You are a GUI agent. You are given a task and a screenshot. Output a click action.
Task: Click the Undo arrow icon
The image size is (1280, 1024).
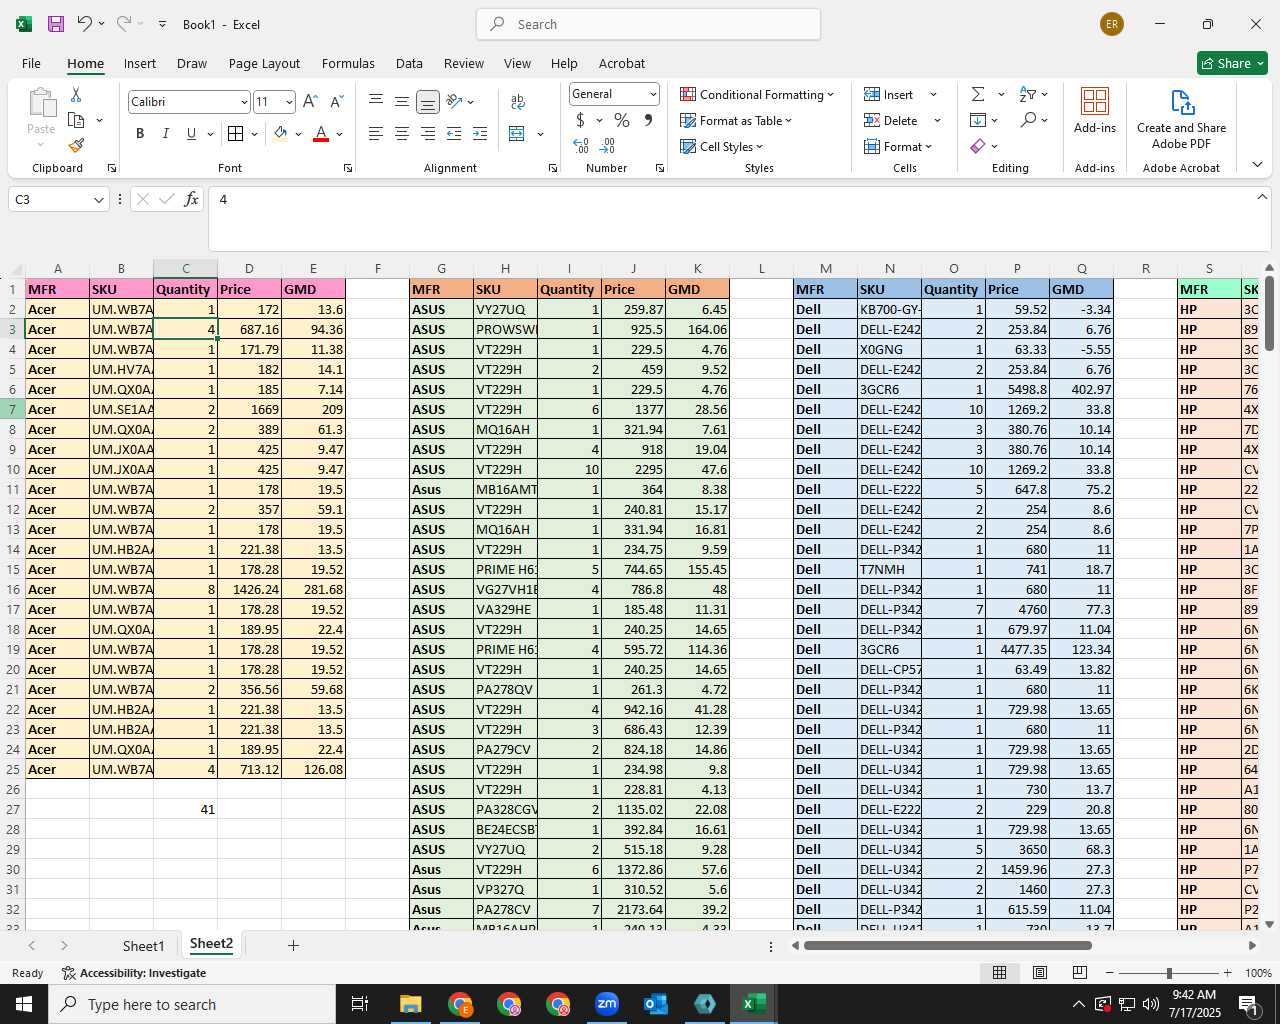(x=85, y=24)
